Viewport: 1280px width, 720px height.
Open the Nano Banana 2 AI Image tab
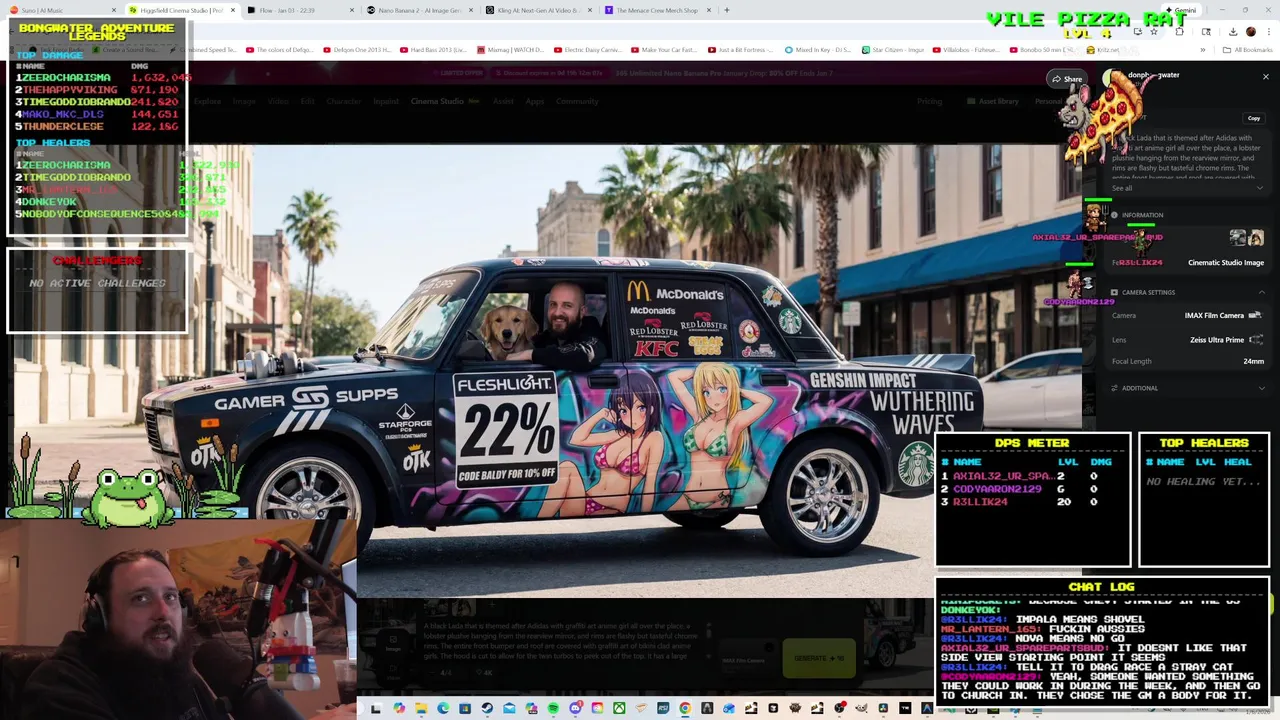point(418,10)
